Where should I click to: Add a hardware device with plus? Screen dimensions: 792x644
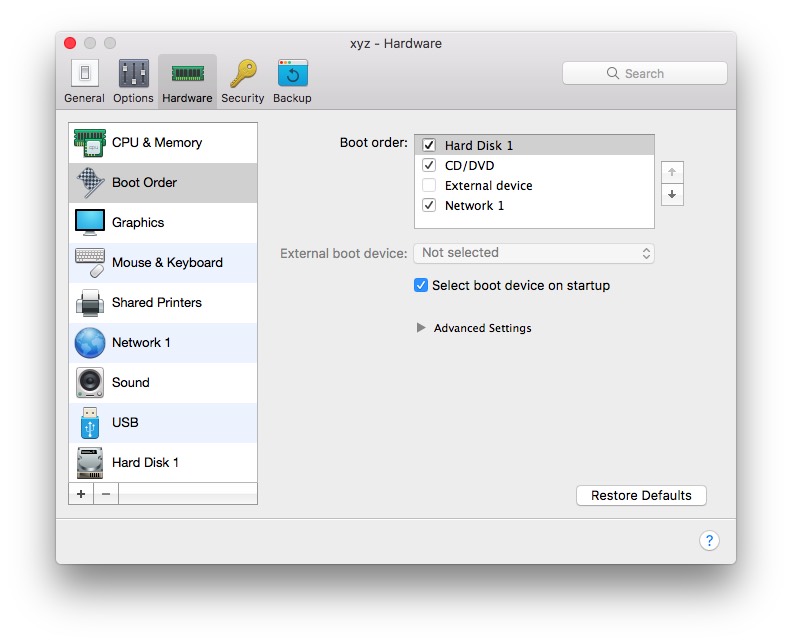pyautogui.click(x=81, y=494)
